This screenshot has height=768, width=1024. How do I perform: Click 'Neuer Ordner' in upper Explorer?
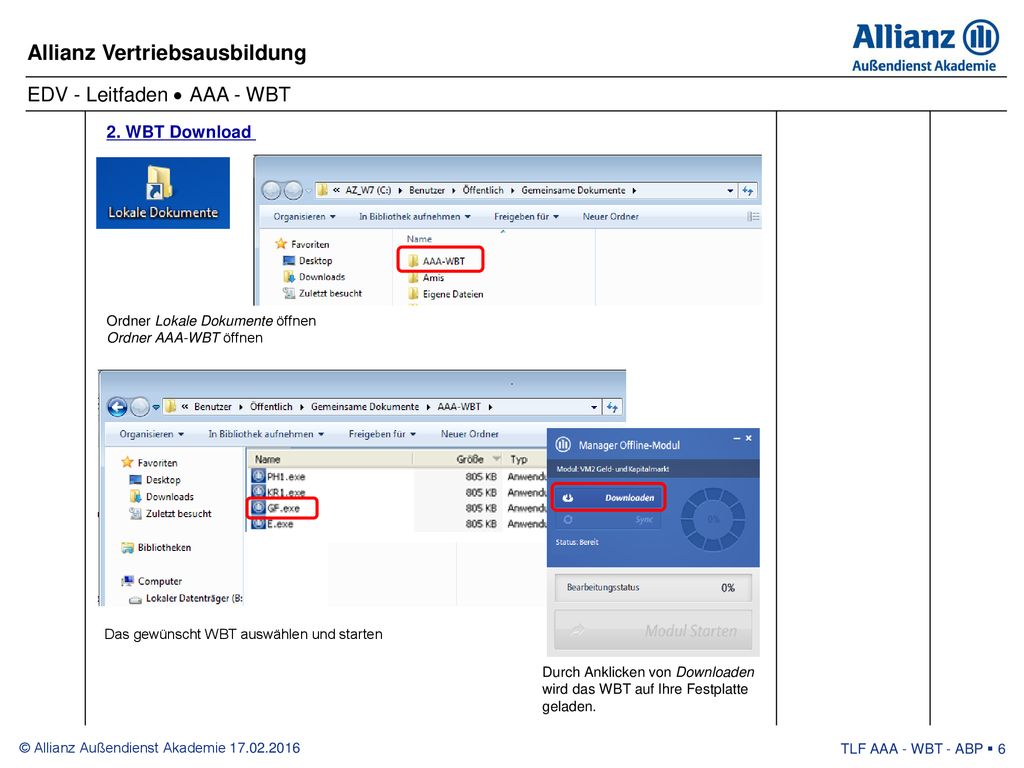pos(611,216)
